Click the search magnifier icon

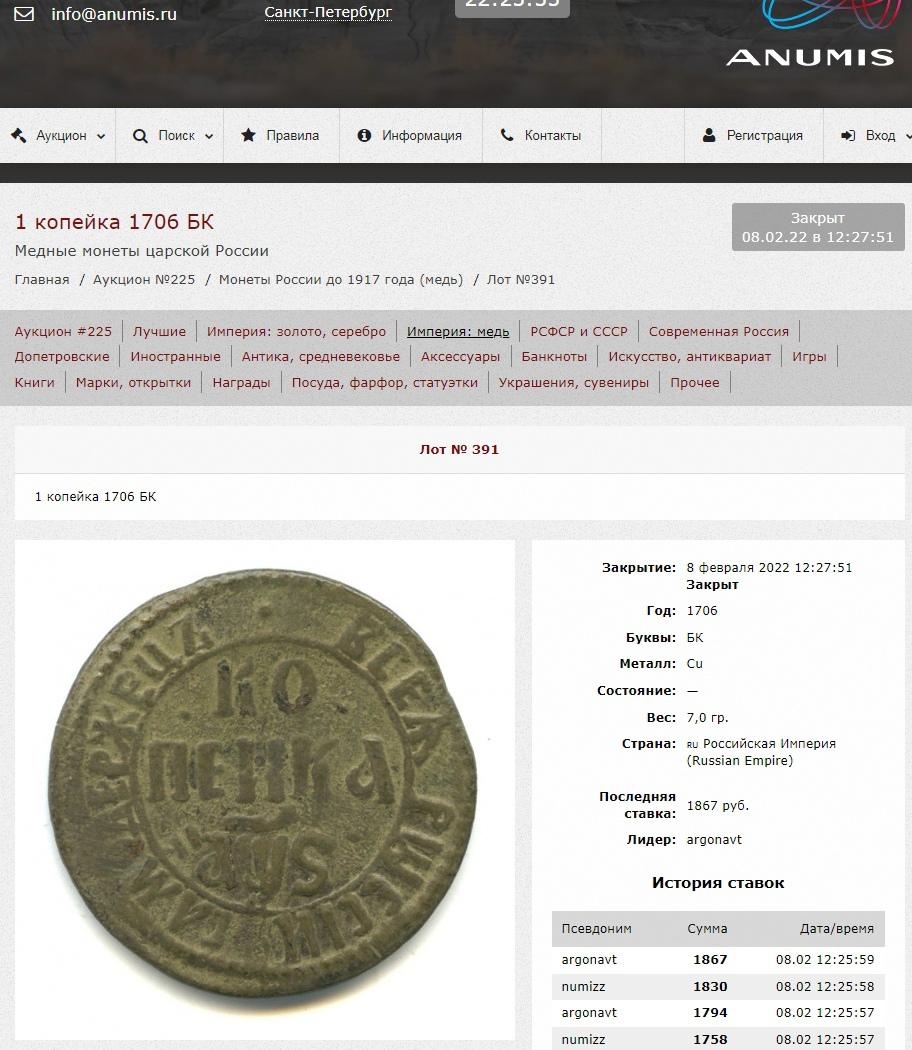point(140,136)
